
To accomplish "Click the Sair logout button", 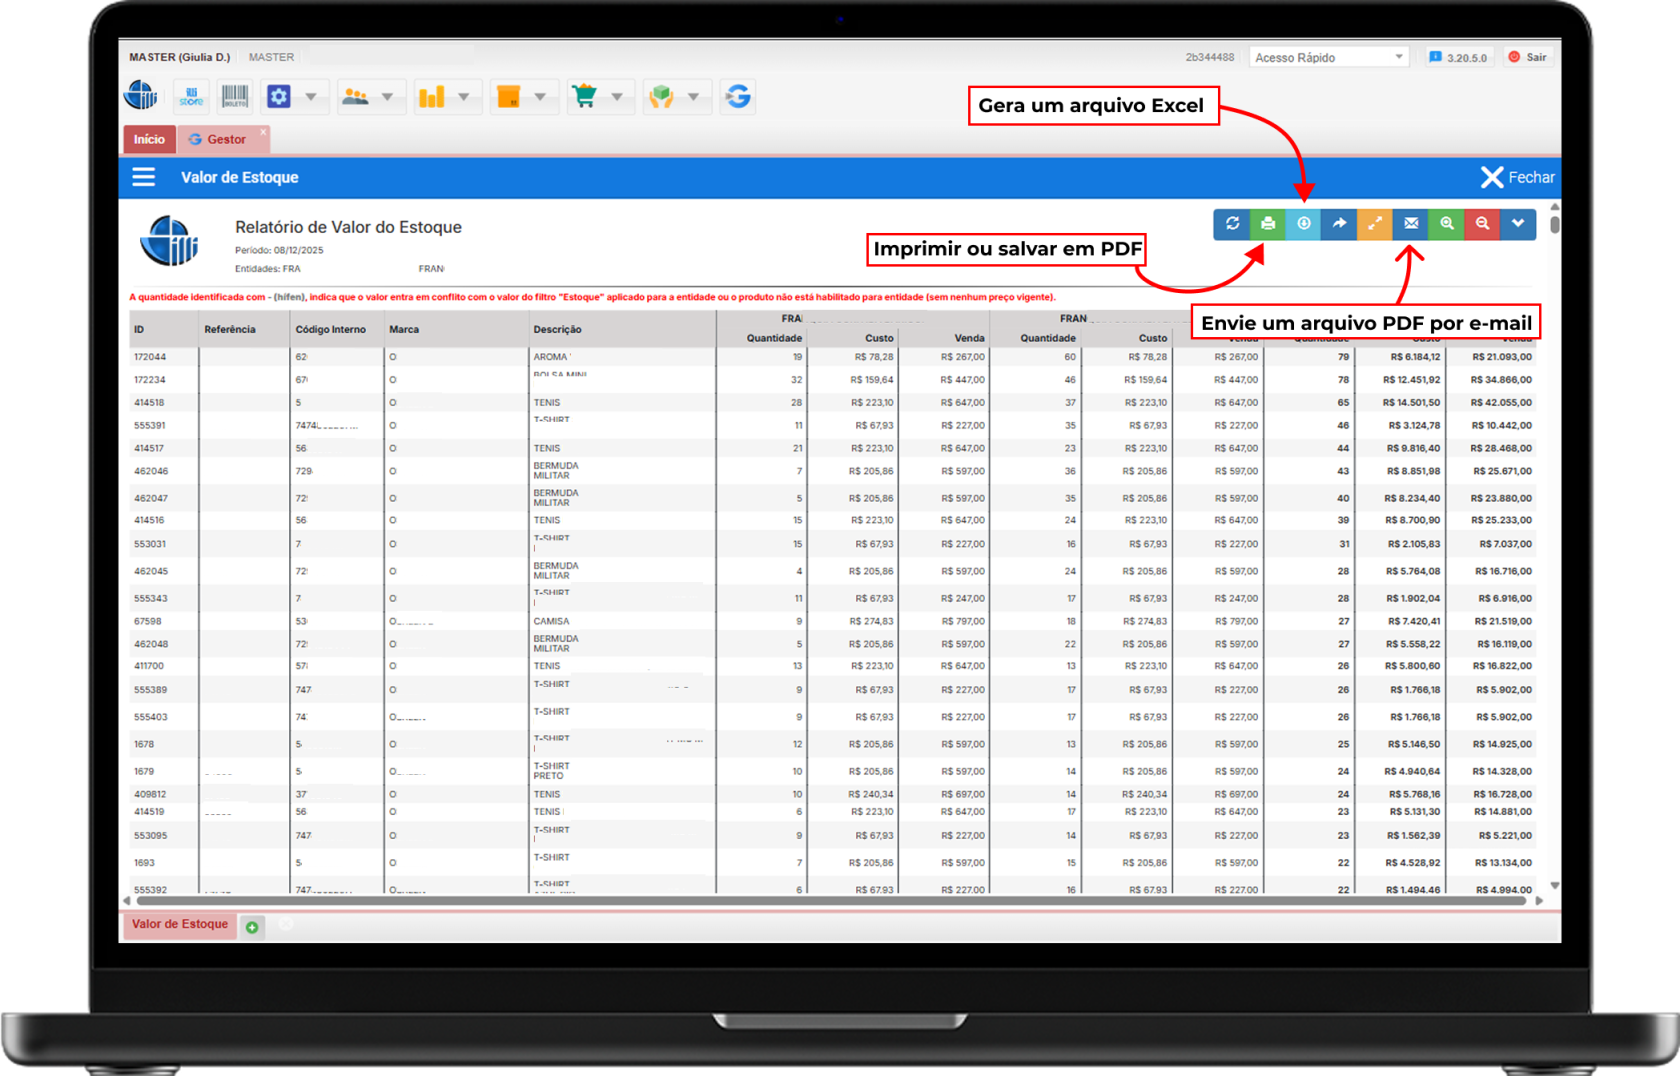I will (x=1528, y=57).
